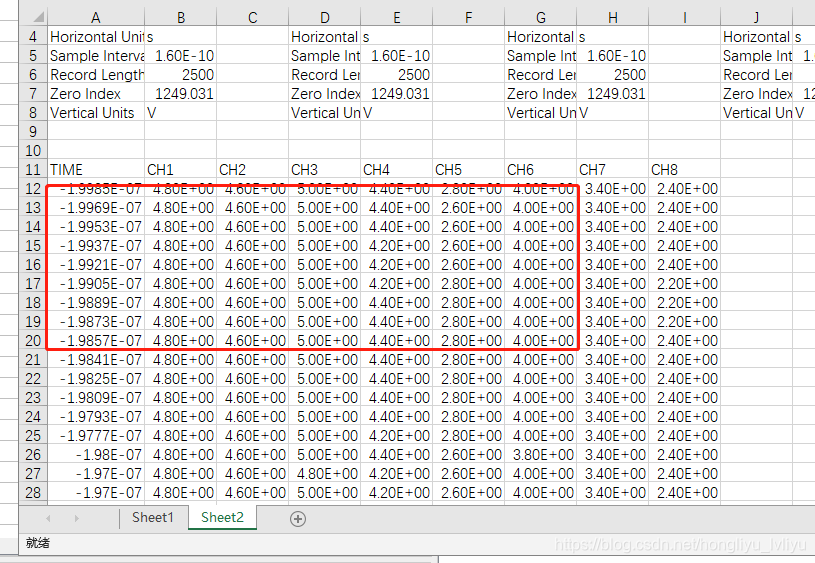Select row 4 header

(33, 37)
